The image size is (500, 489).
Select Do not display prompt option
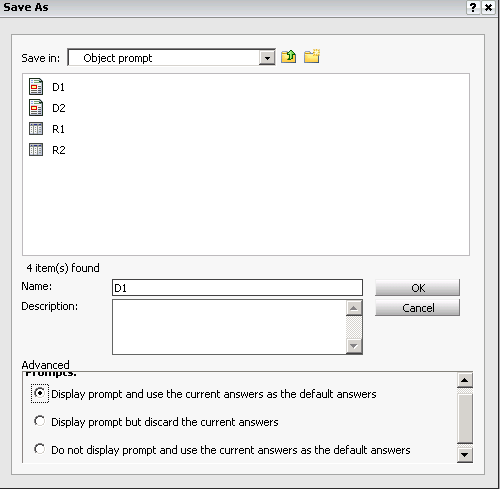pos(40,449)
